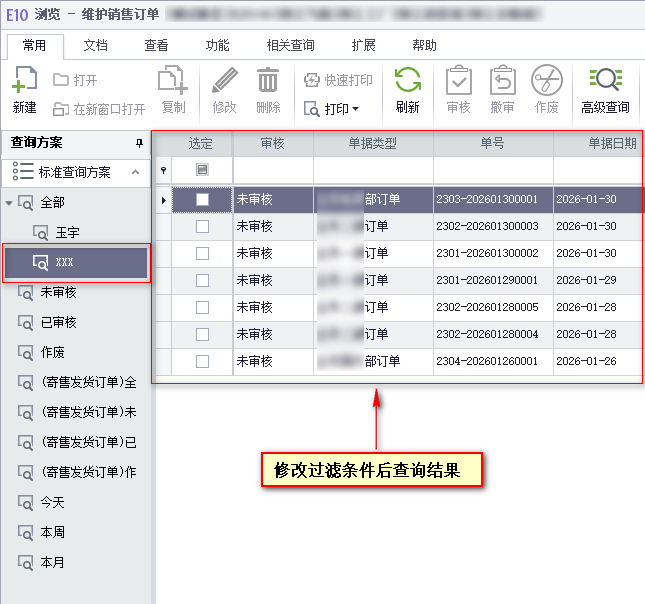Image resolution: width=645 pixels, height=604 pixels.
Task: Collapse the 标准查询方案 section
Action: point(135,173)
